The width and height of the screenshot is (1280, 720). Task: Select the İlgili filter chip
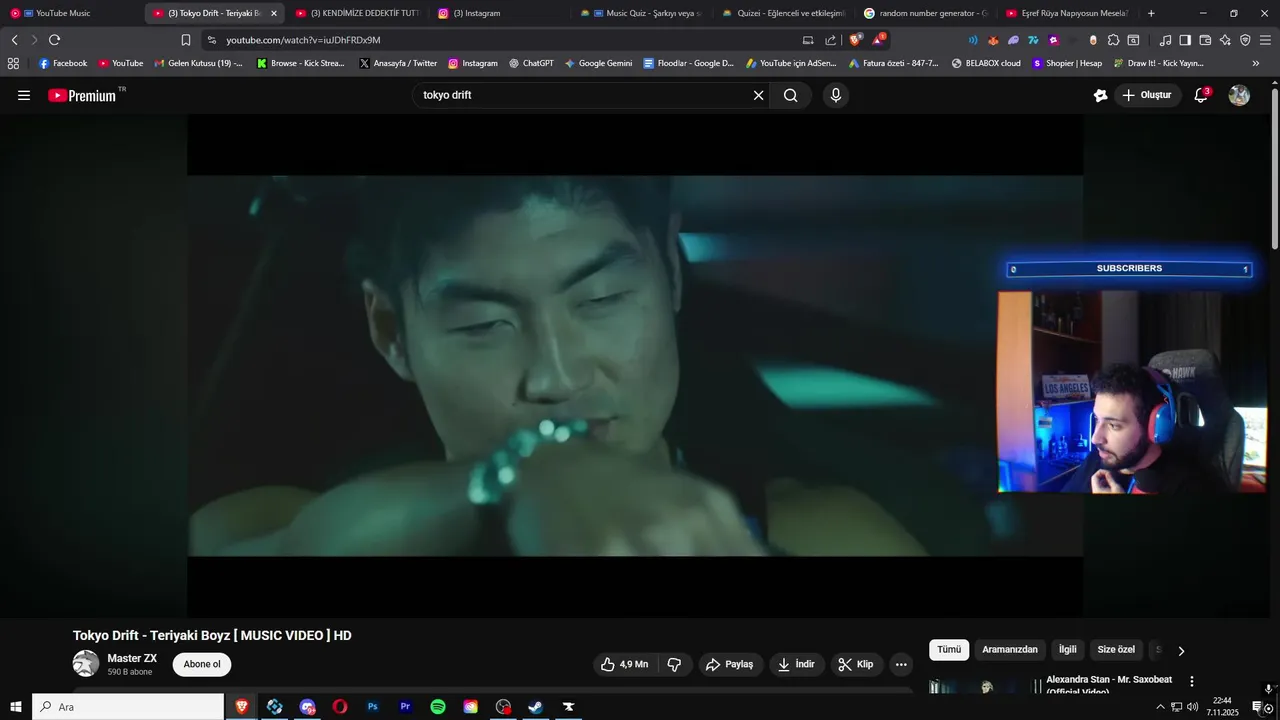point(1068,650)
